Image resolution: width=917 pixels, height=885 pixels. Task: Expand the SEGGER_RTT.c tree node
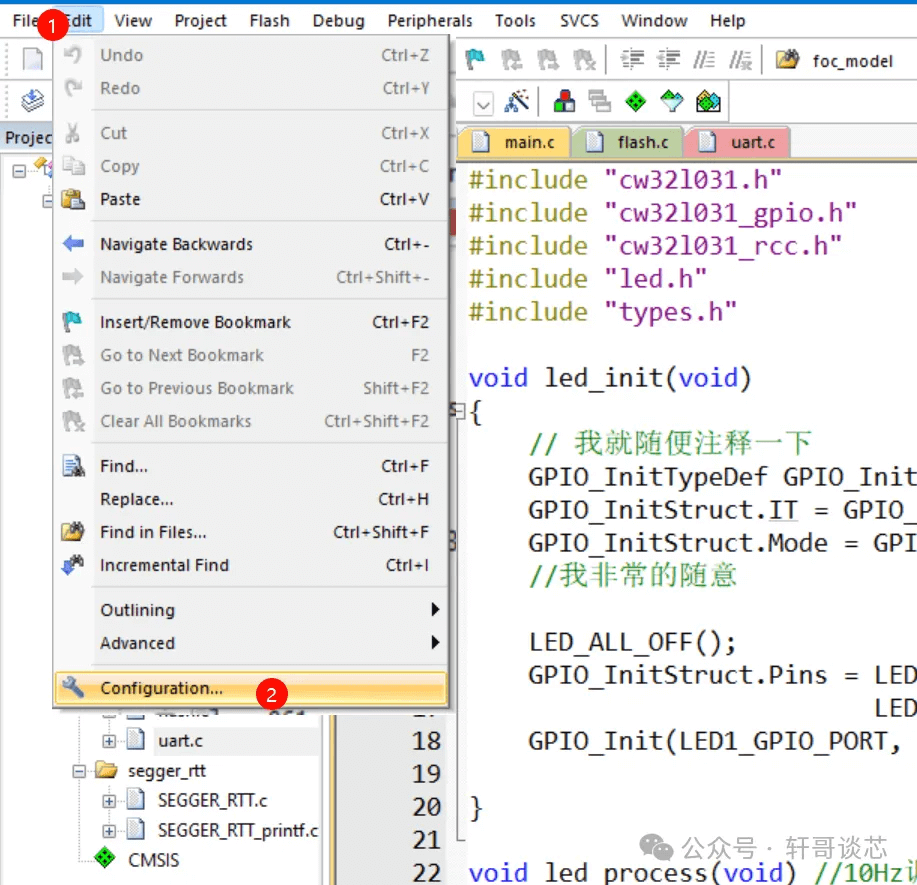click(110, 801)
